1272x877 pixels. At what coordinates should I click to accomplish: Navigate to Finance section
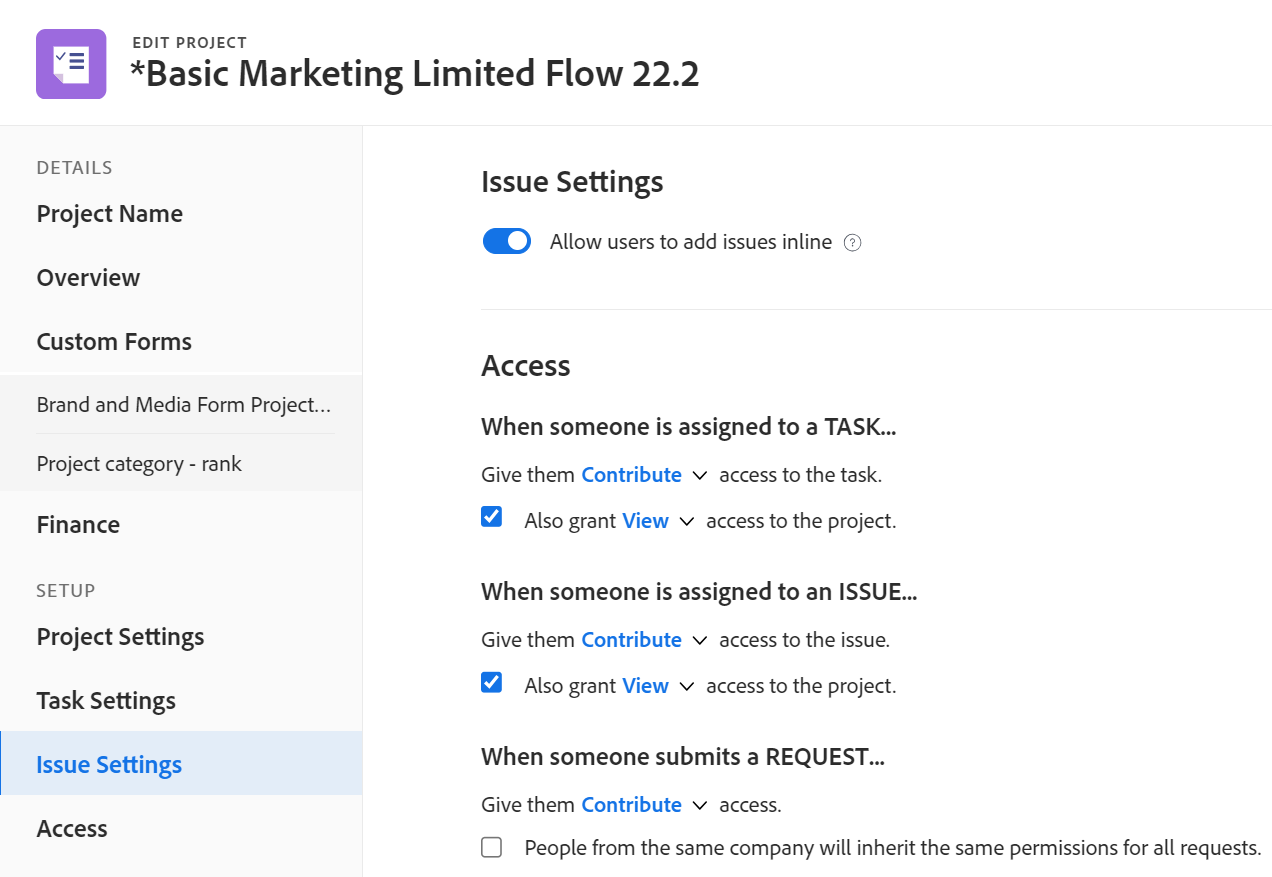click(78, 525)
